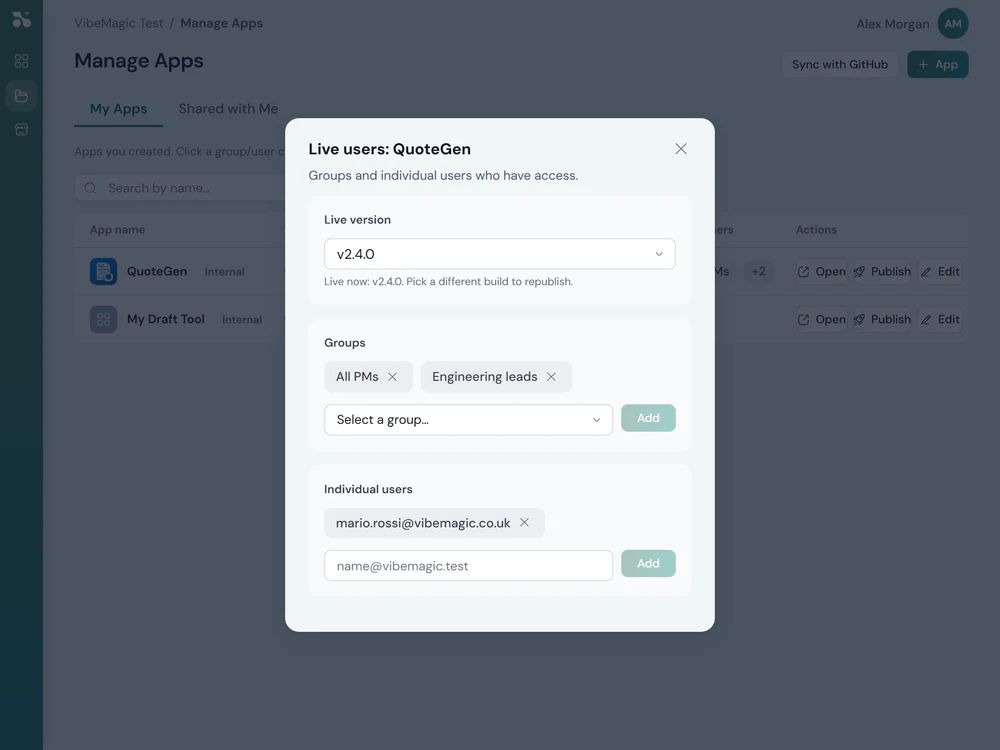Screen dimensions: 1000x750
Task: Click the plus App button
Action: tap(938, 64)
